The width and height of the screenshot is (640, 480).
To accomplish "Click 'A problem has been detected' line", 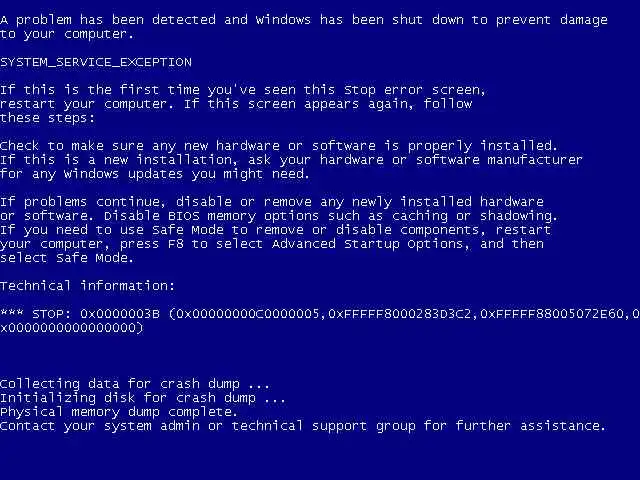I will (304, 20).
